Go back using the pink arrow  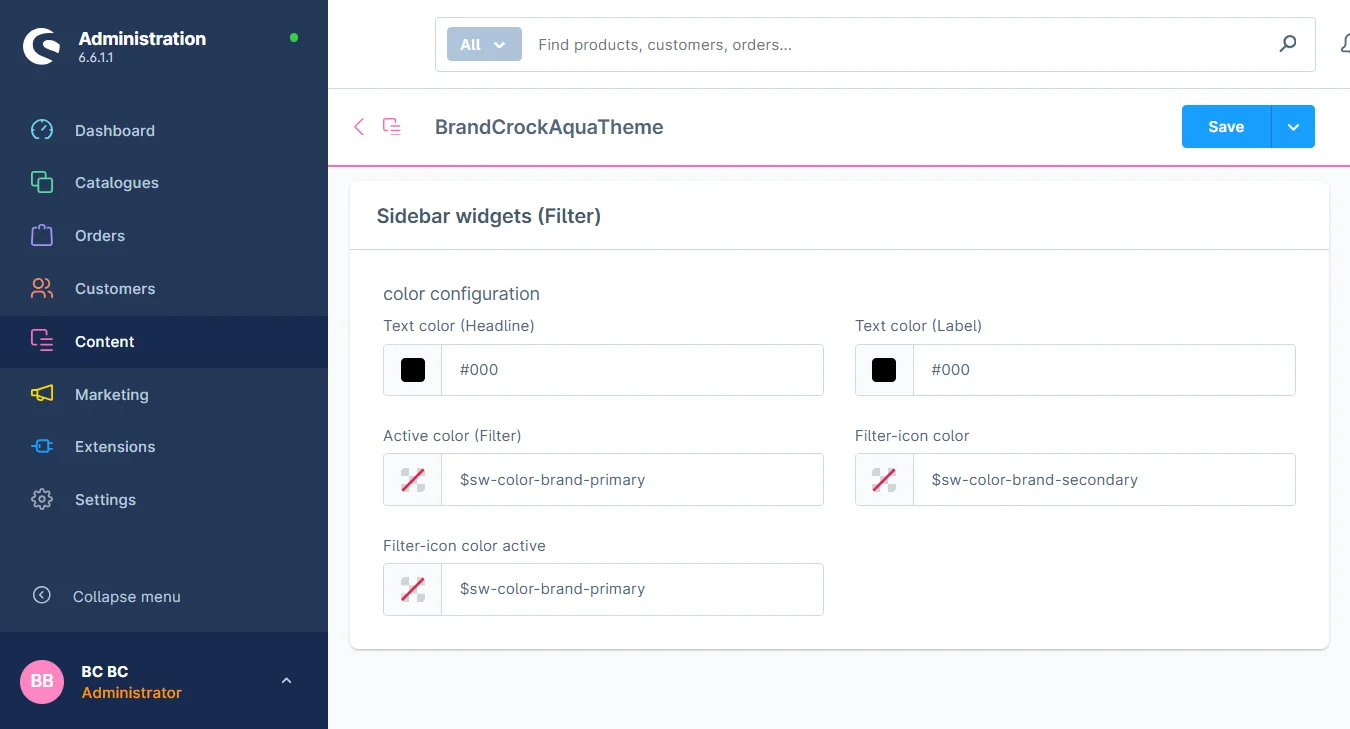tap(359, 127)
